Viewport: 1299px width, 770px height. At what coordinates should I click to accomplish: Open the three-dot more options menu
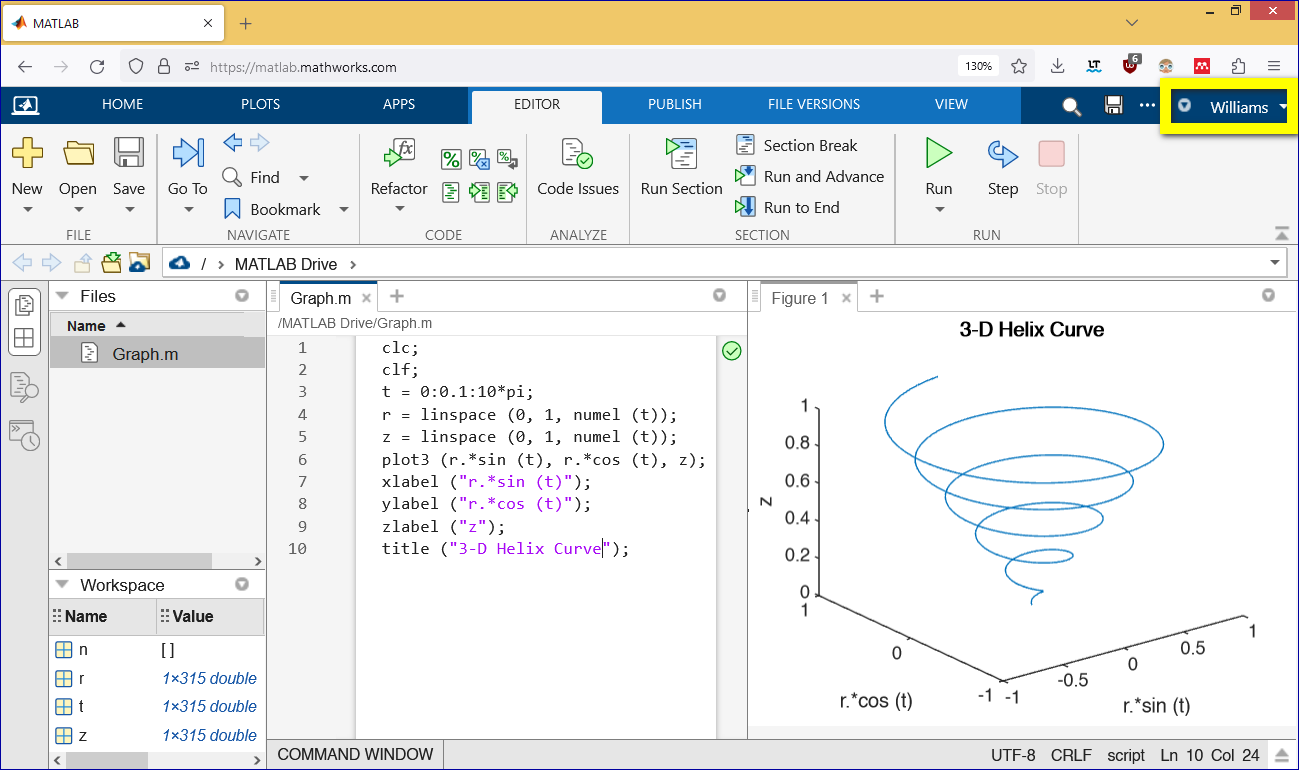pos(1147,105)
